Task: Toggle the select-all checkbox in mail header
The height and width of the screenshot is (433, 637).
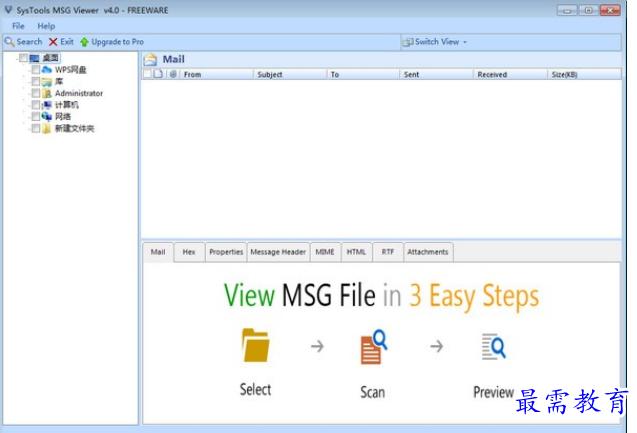Action: (147, 74)
